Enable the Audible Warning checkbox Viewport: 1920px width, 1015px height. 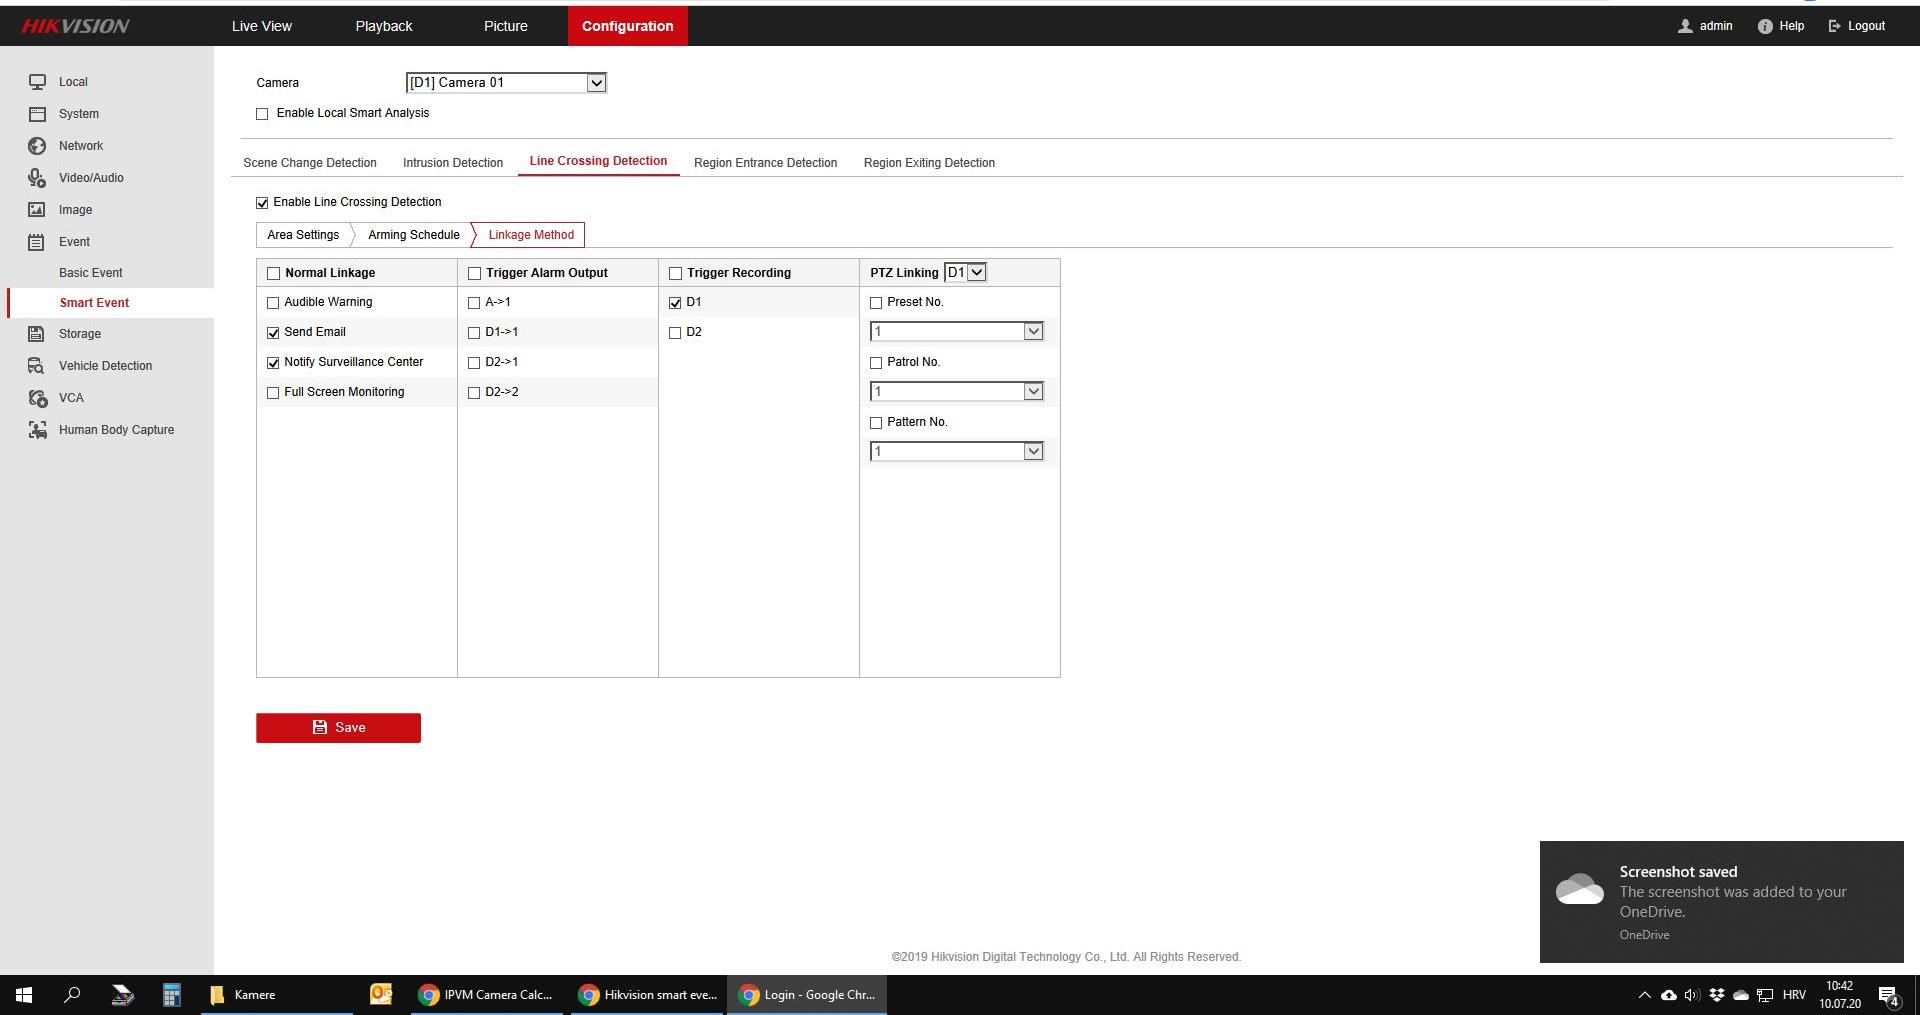point(273,303)
